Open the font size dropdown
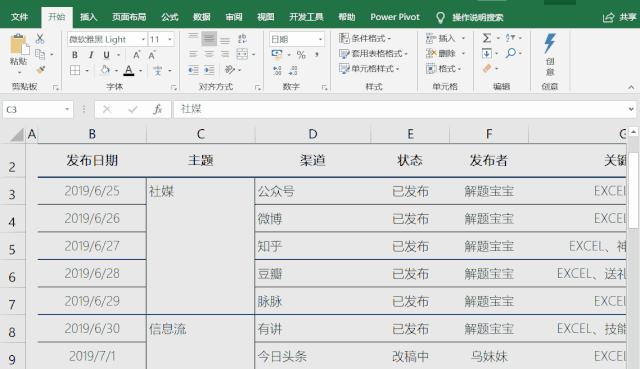640x369 pixels. pyautogui.click(x=170, y=39)
